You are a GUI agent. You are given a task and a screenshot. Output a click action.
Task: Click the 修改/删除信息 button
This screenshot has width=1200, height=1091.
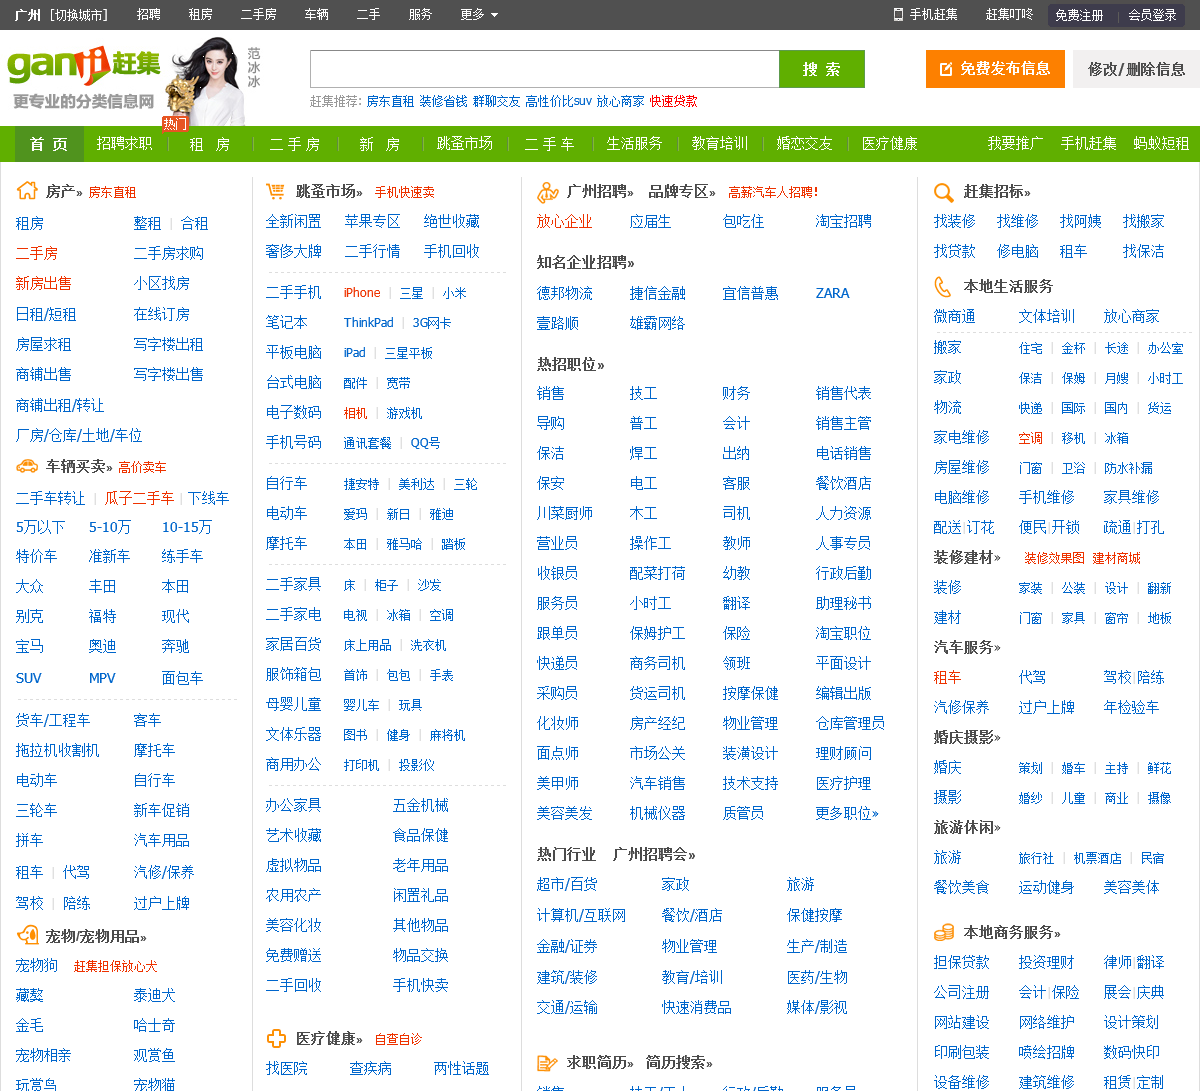coord(1136,69)
